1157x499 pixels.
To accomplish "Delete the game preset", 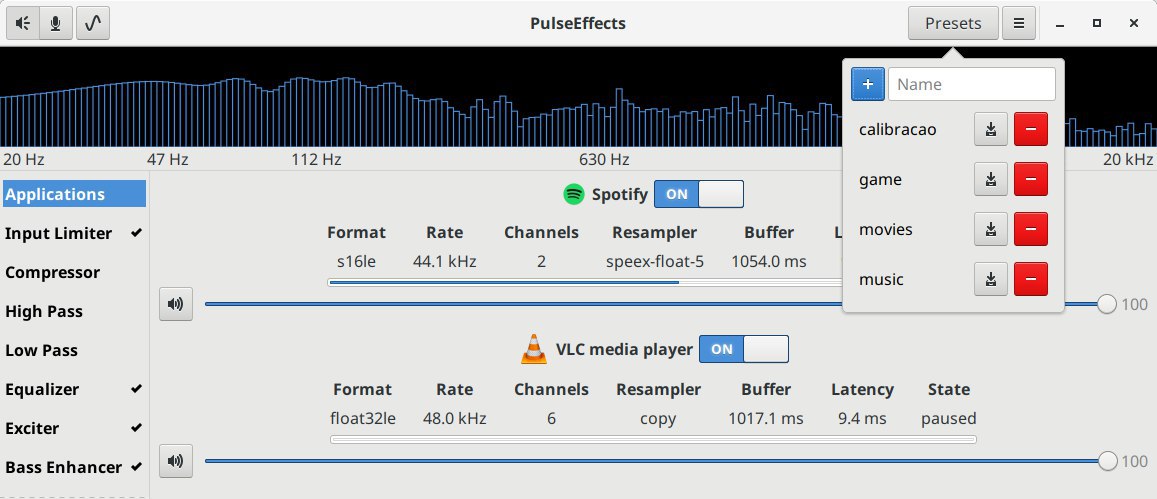I will [x=1031, y=180].
